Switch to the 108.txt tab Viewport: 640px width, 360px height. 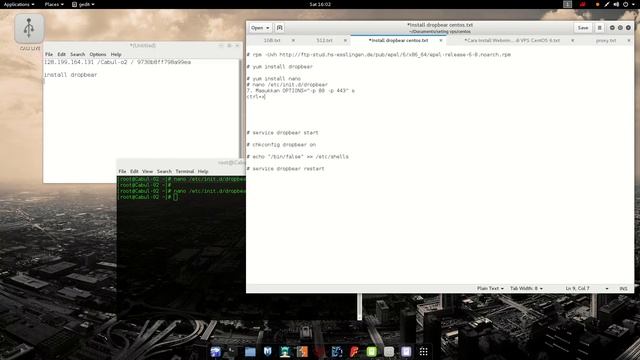coord(272,40)
